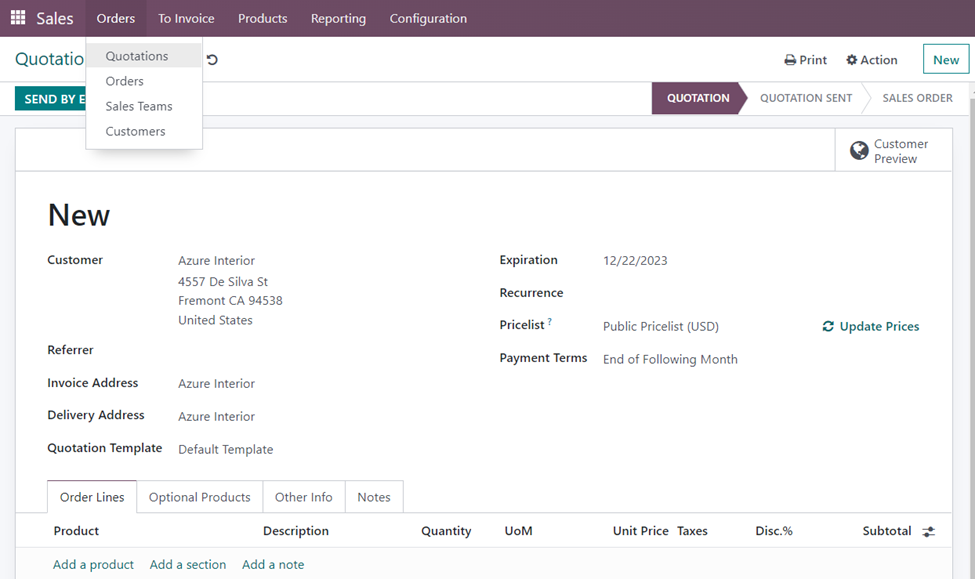The image size is (975, 579).
Task: Edit the Expiration date field
Action: [x=635, y=261]
